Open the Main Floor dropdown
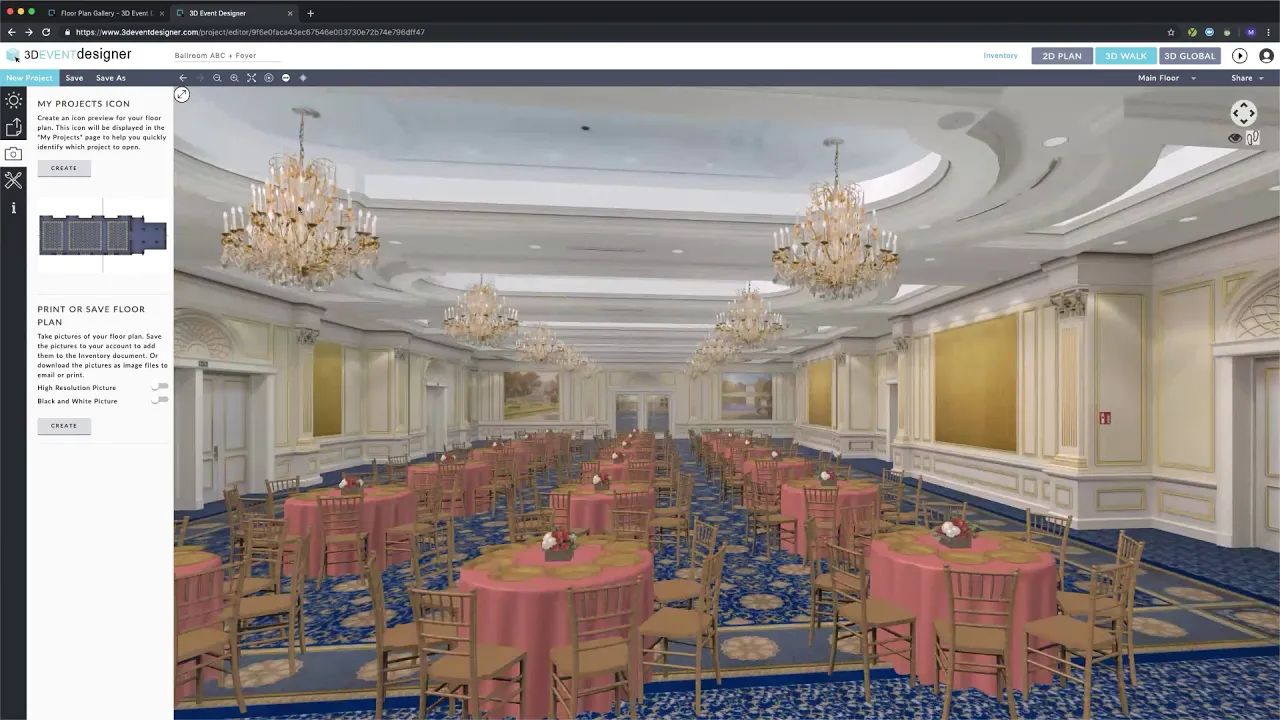Screen dimensions: 1280x720 pyautogui.click(x=1166, y=78)
